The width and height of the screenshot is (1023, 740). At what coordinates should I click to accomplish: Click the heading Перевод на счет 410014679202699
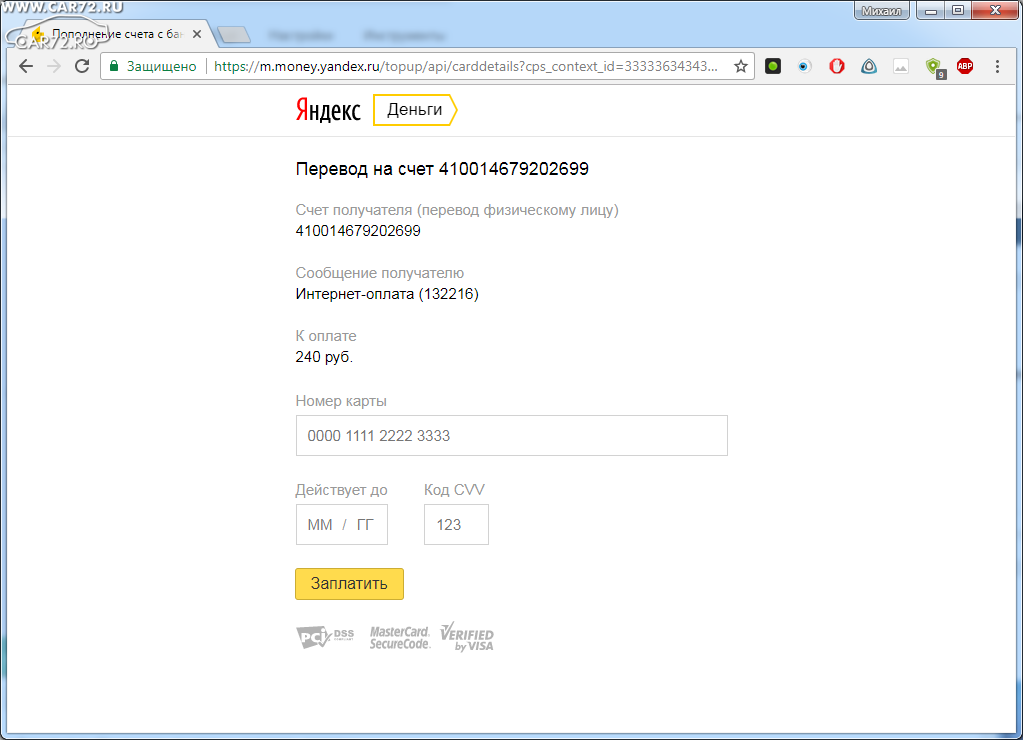pyautogui.click(x=442, y=169)
